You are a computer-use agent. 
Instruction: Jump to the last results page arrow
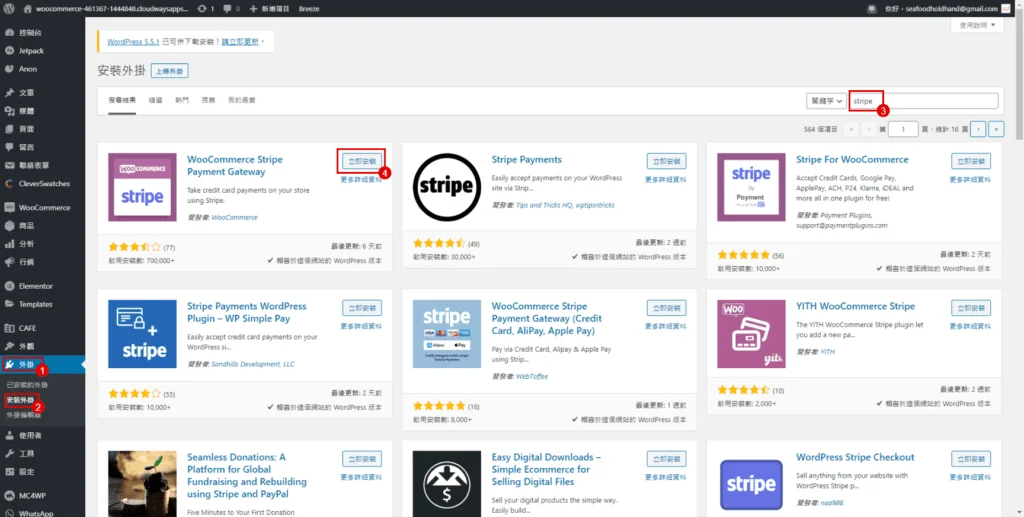point(996,129)
